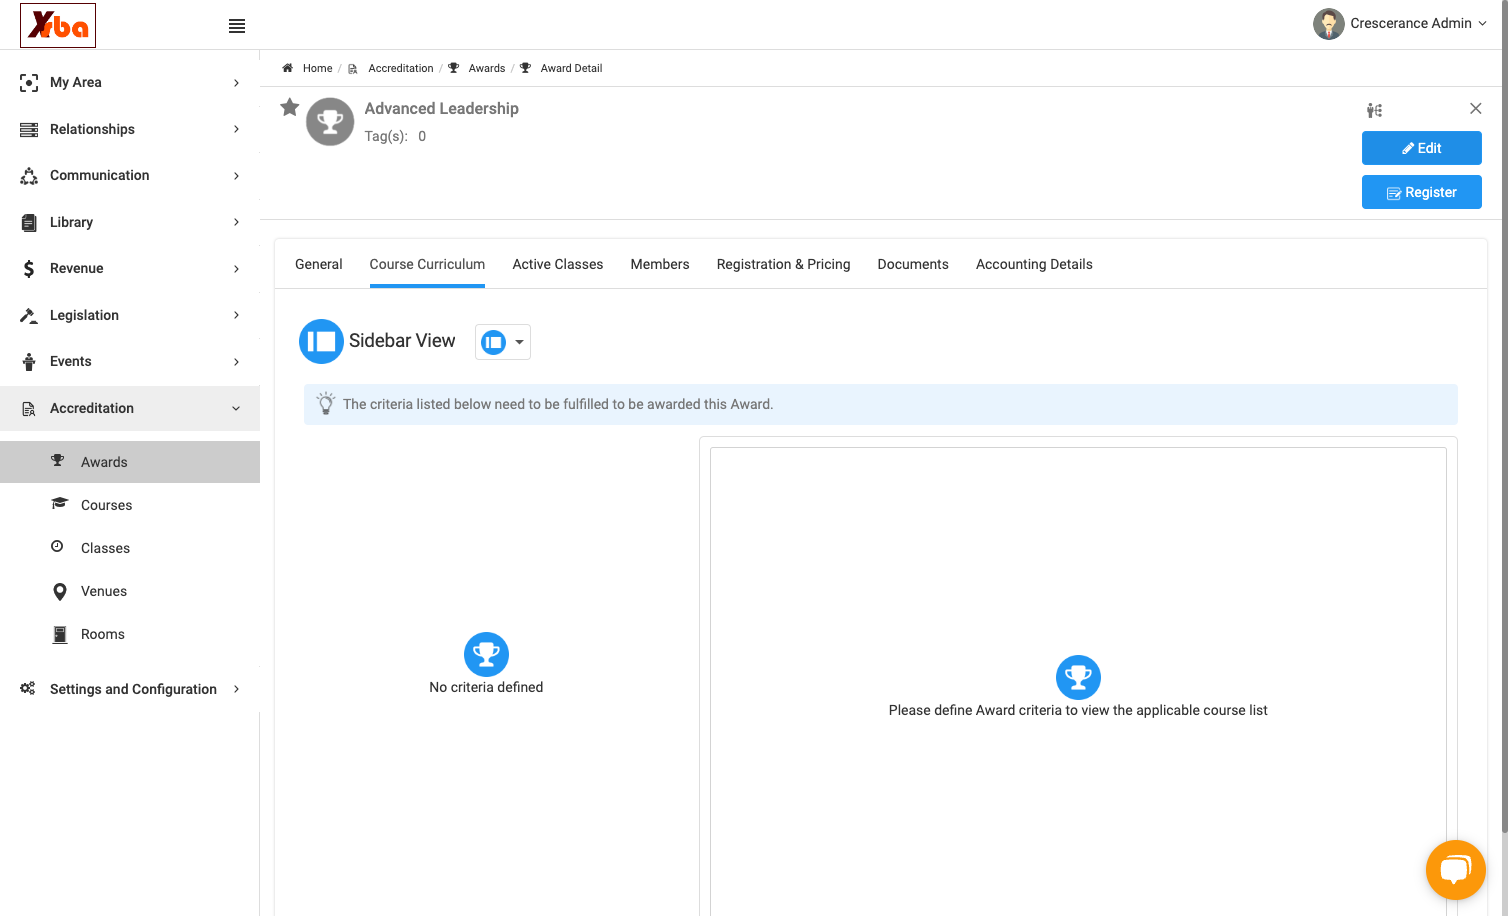Click the award trophy avatar icon
1508x916 pixels.
pyautogui.click(x=330, y=122)
